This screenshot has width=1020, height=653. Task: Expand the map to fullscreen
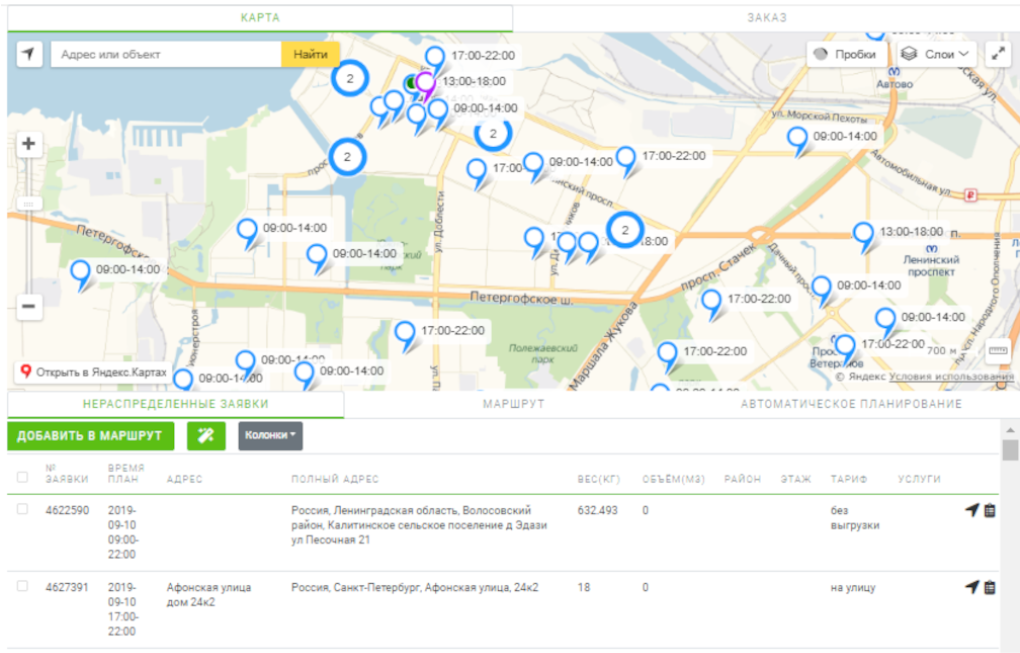(x=998, y=54)
